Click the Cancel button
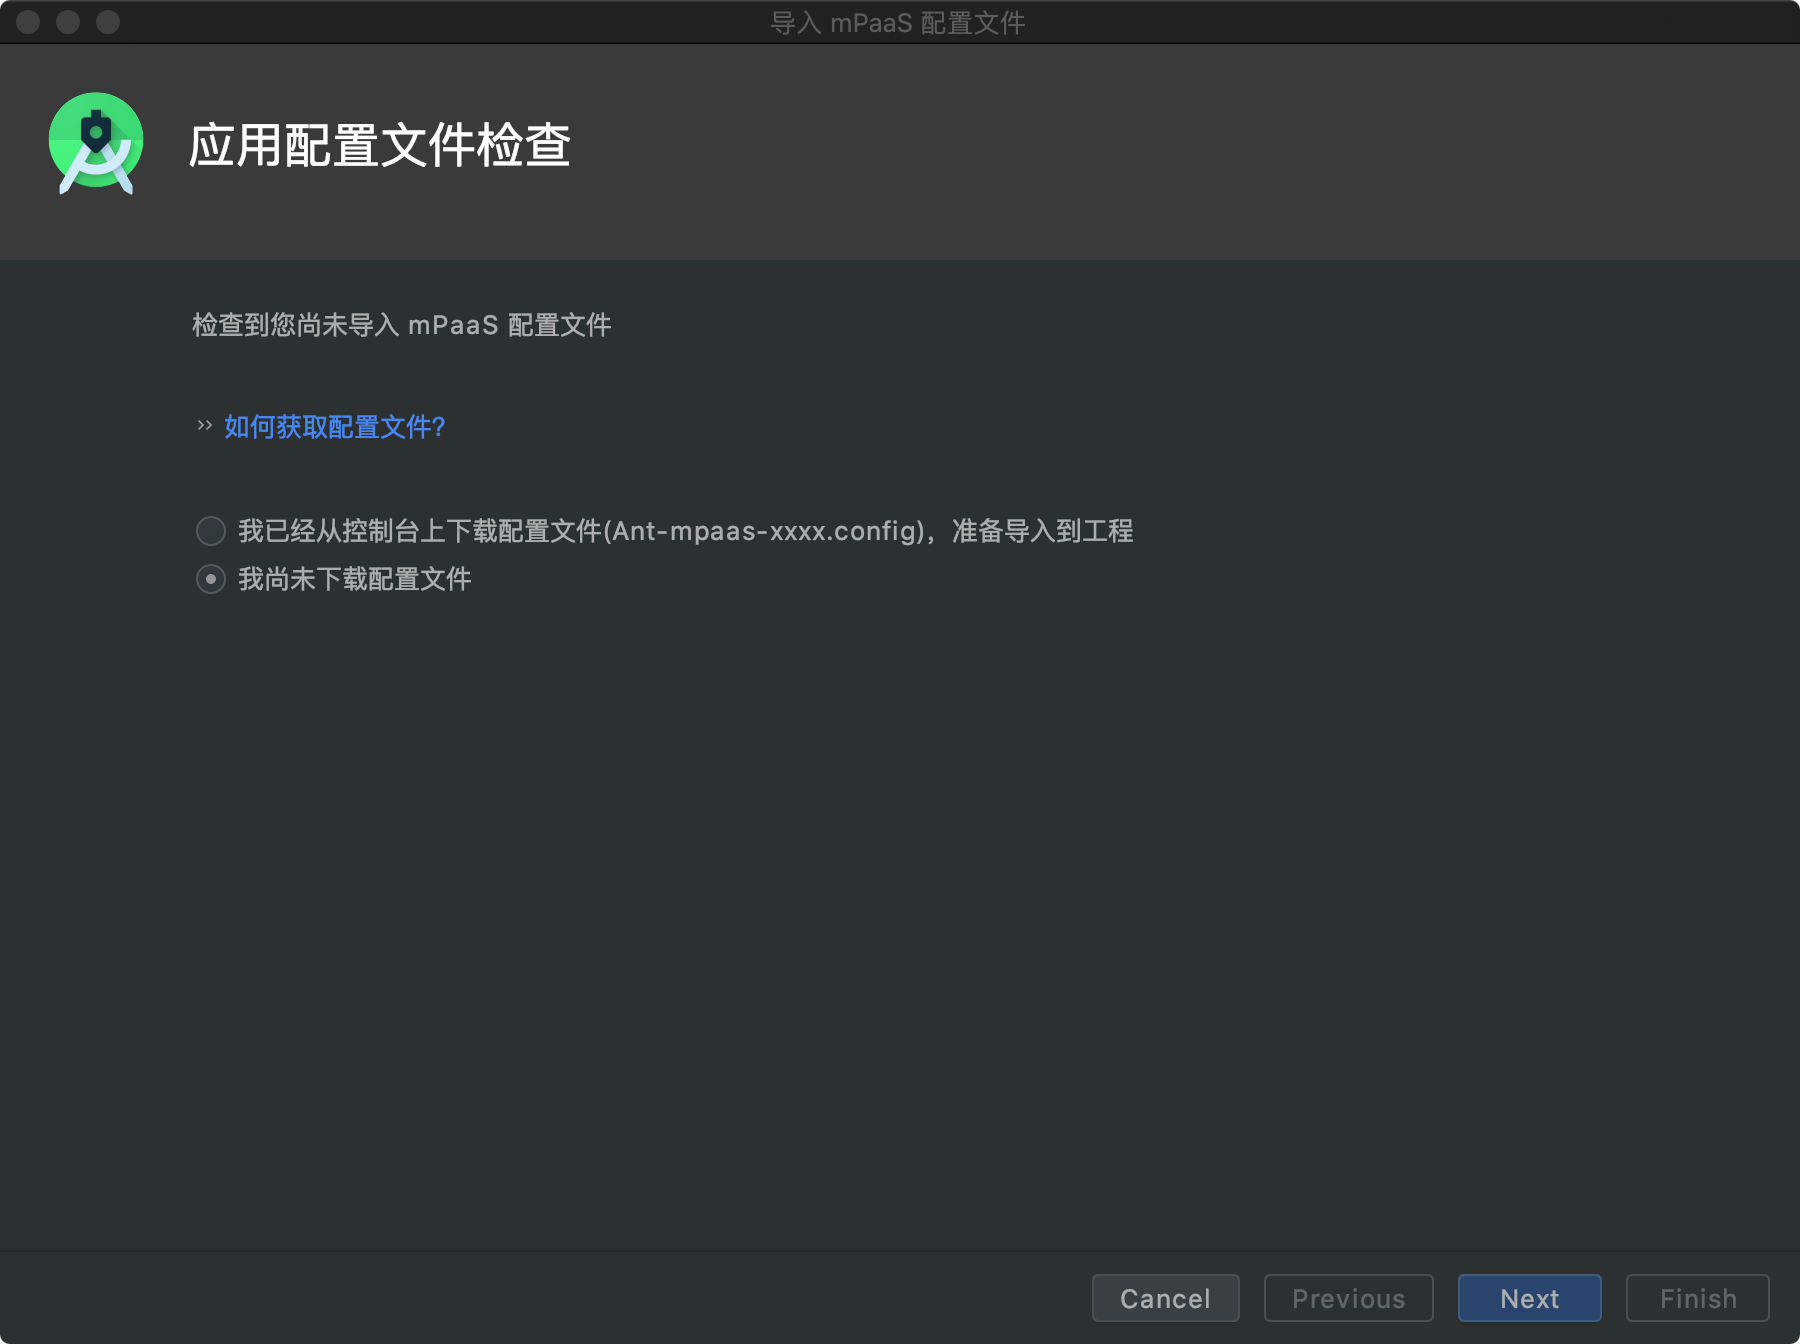 coord(1166,1298)
